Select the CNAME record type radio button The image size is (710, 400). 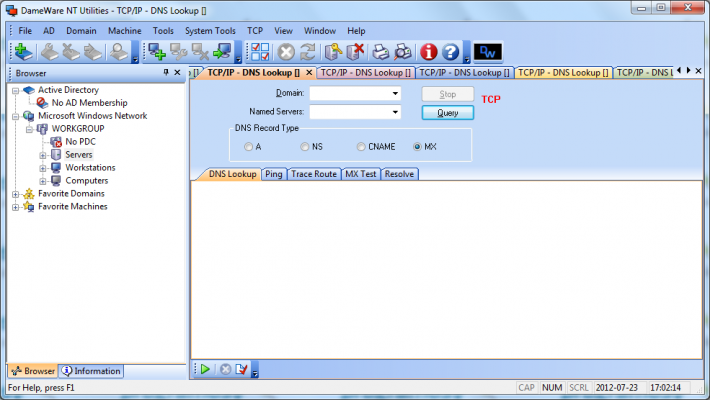point(360,147)
